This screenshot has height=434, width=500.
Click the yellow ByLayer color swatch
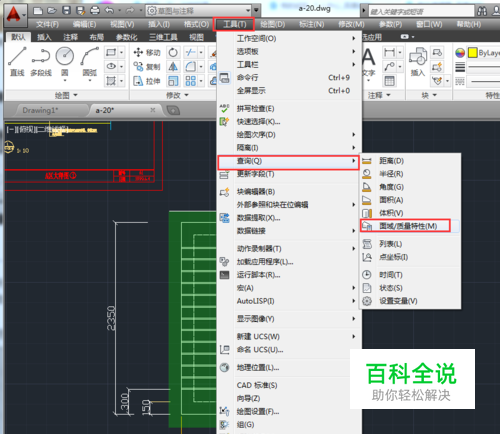click(x=472, y=53)
